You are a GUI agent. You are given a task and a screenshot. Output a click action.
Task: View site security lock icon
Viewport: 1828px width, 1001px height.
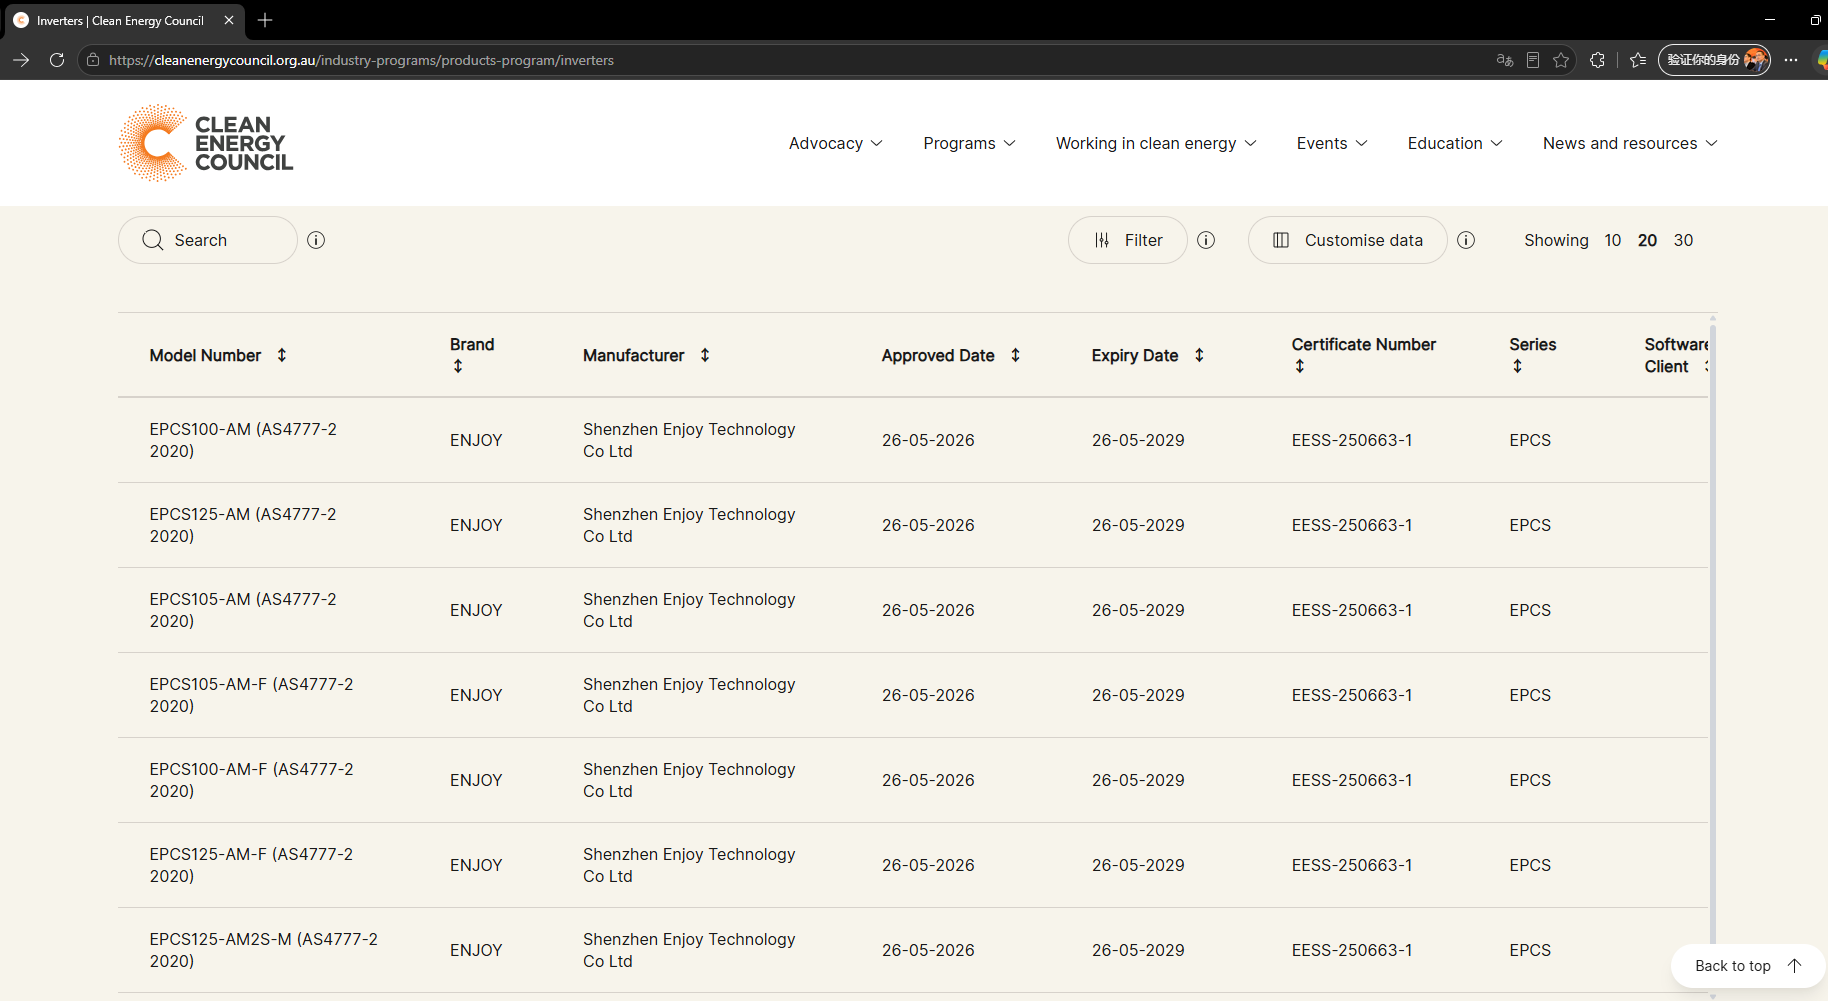pyautogui.click(x=93, y=60)
